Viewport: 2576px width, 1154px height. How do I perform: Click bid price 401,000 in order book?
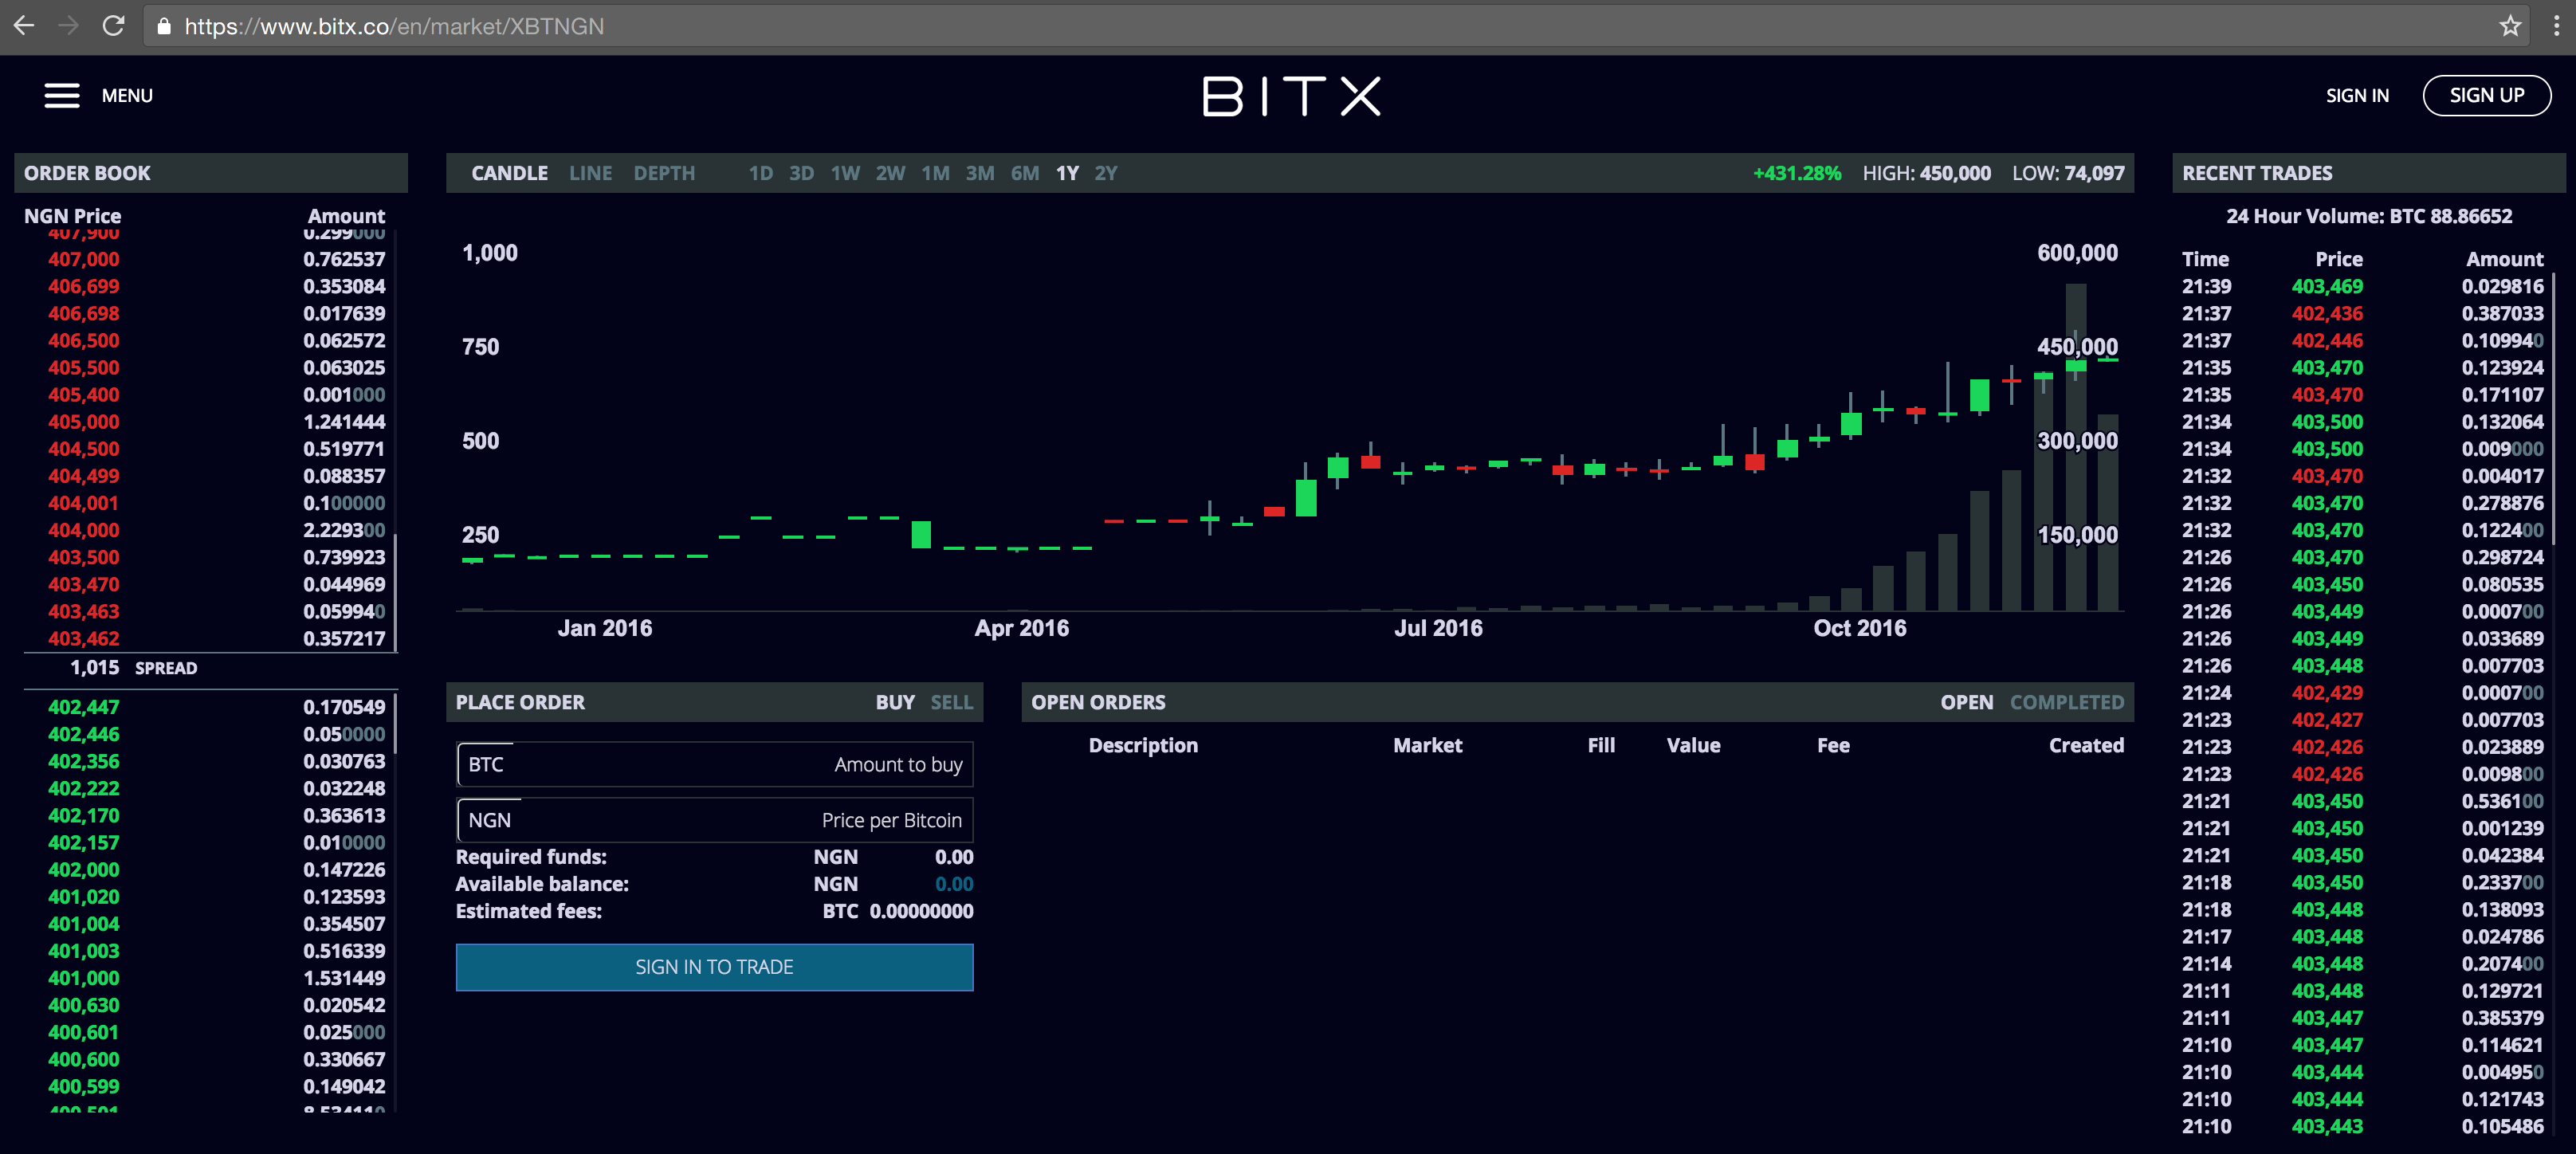point(83,978)
